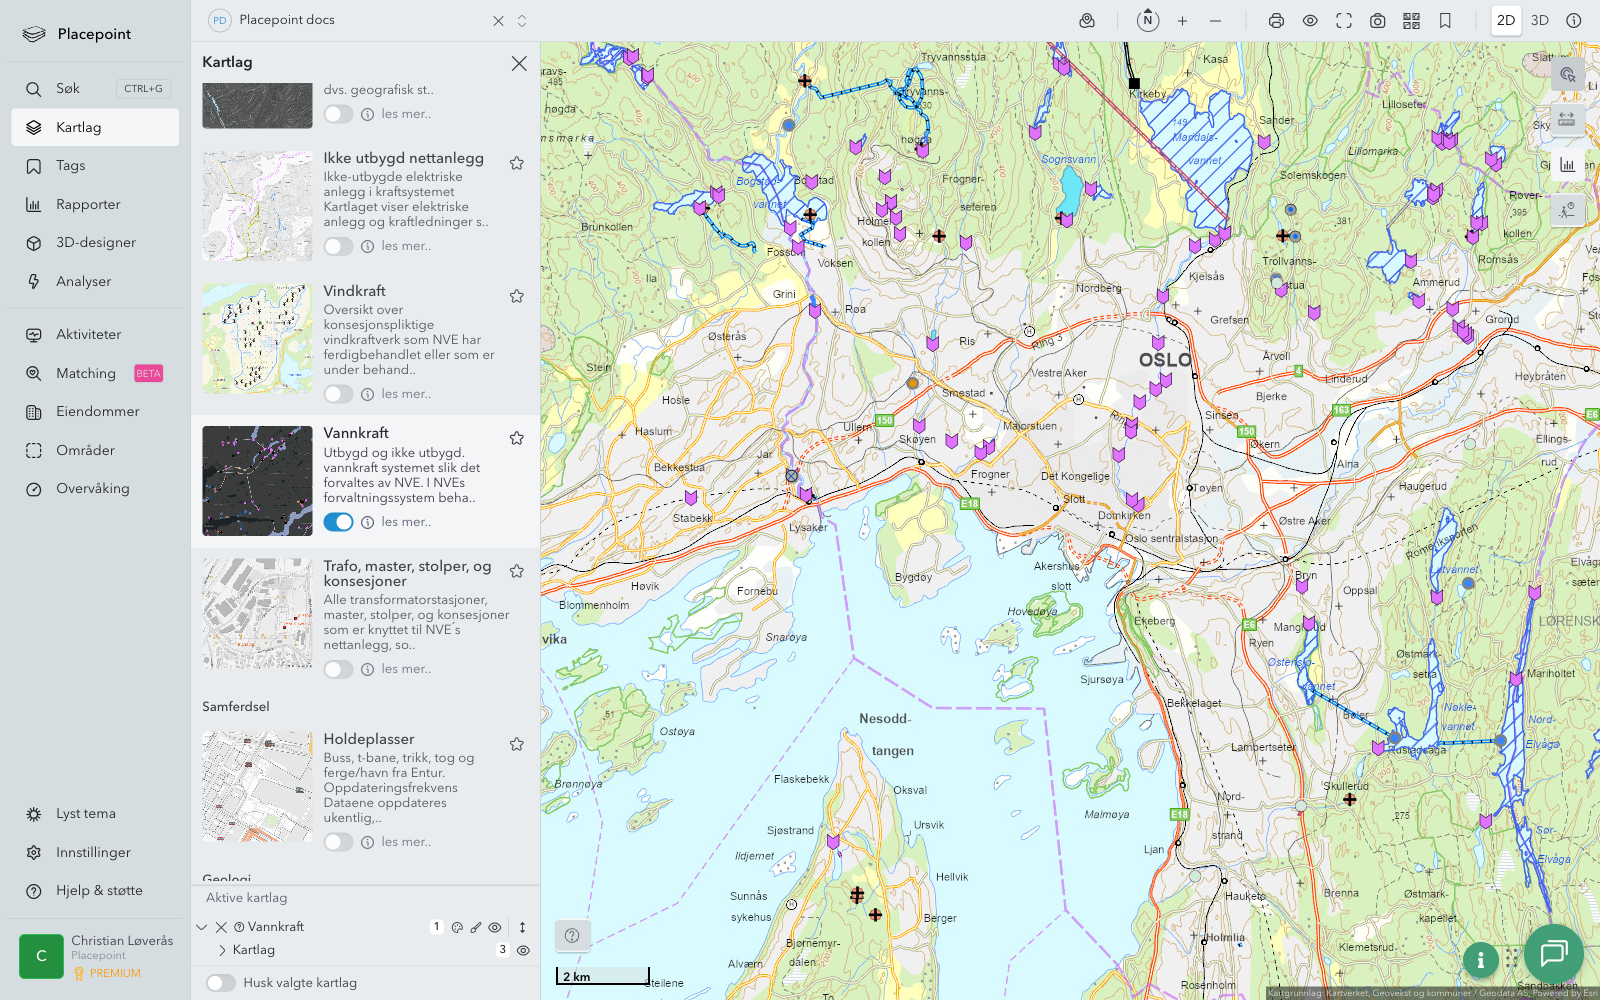Reset map orientation with north compass
This screenshot has height=1000, width=1600.
pos(1148,20)
